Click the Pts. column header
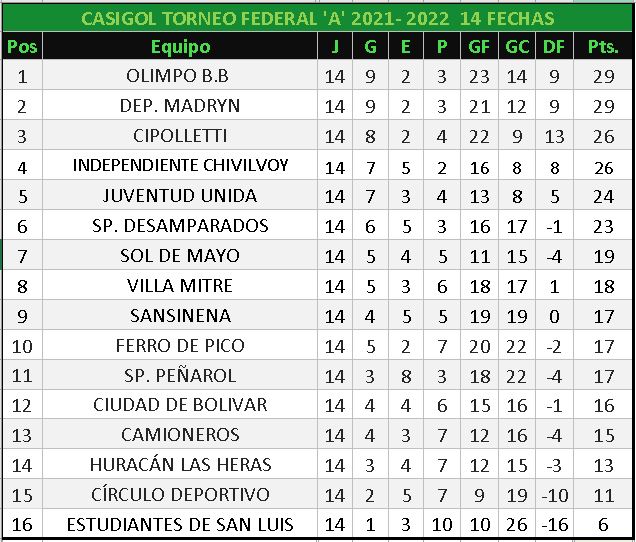 603,47
